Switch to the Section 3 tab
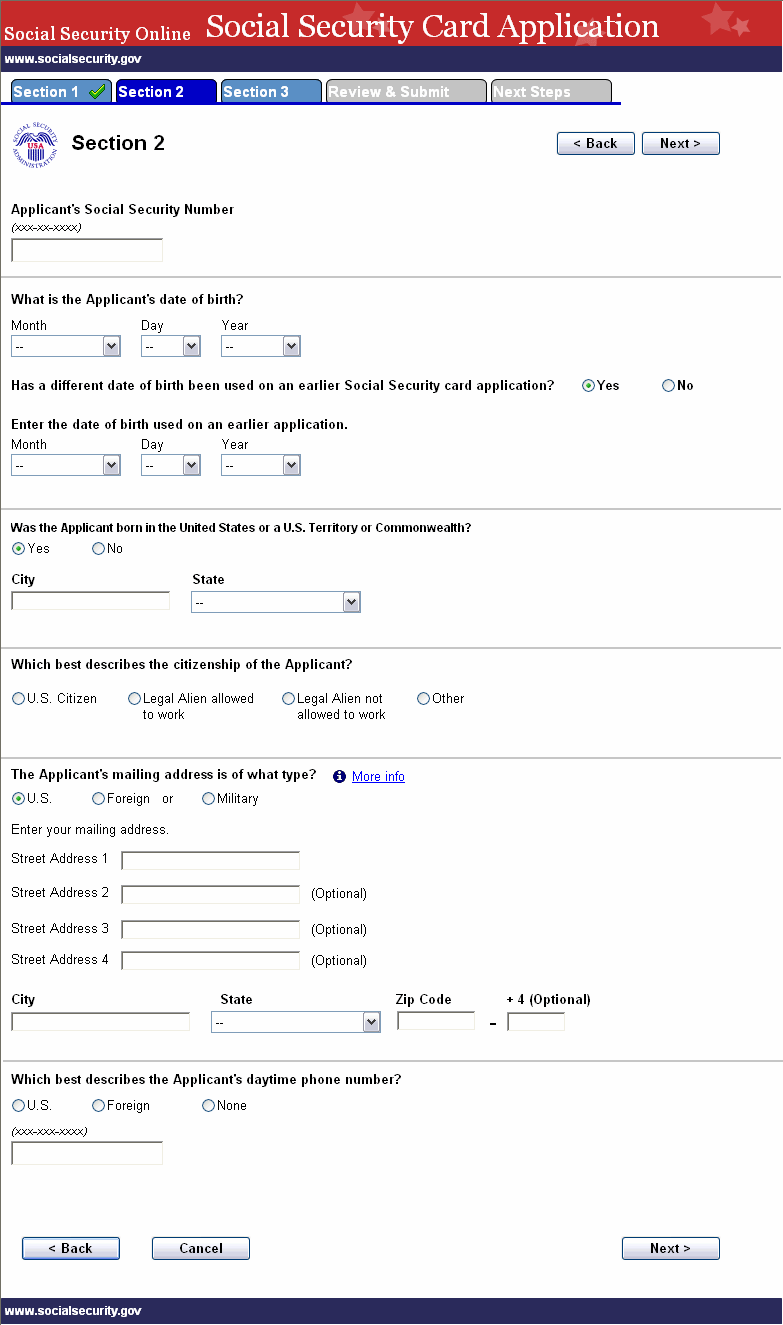The image size is (783, 1325). pyautogui.click(x=270, y=92)
